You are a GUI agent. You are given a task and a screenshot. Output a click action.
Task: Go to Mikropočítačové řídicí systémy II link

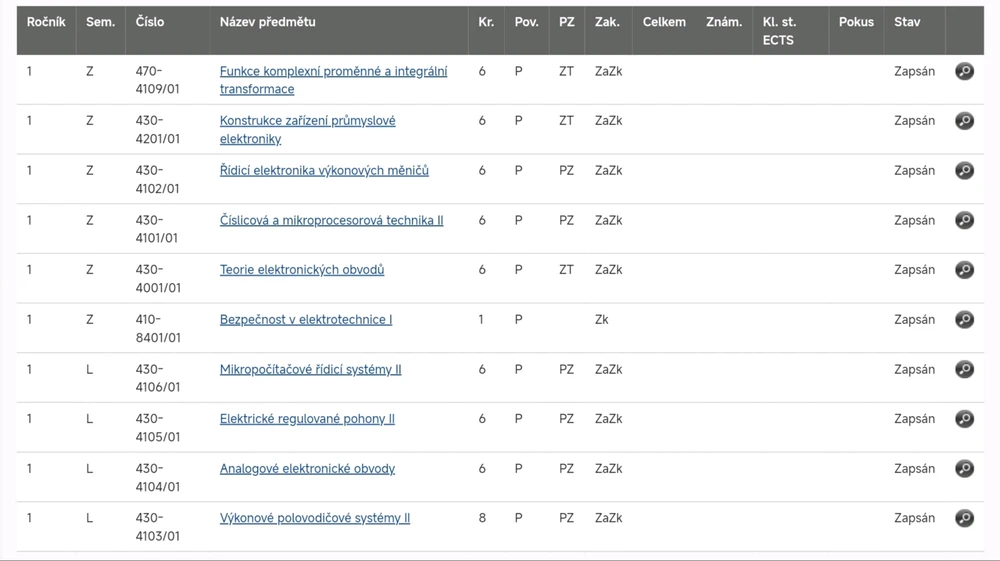tap(310, 369)
